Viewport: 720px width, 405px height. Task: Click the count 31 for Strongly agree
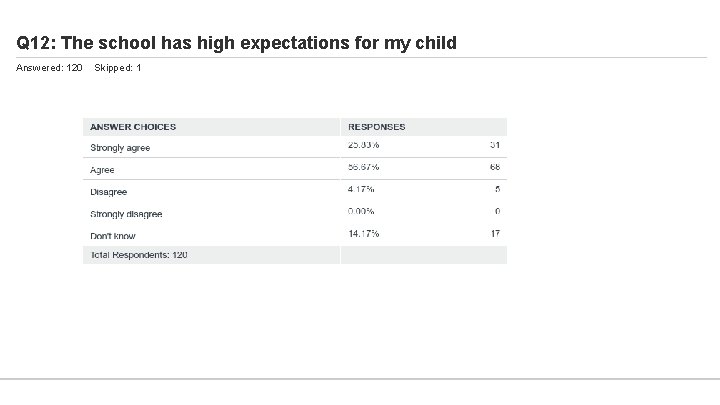pos(495,146)
